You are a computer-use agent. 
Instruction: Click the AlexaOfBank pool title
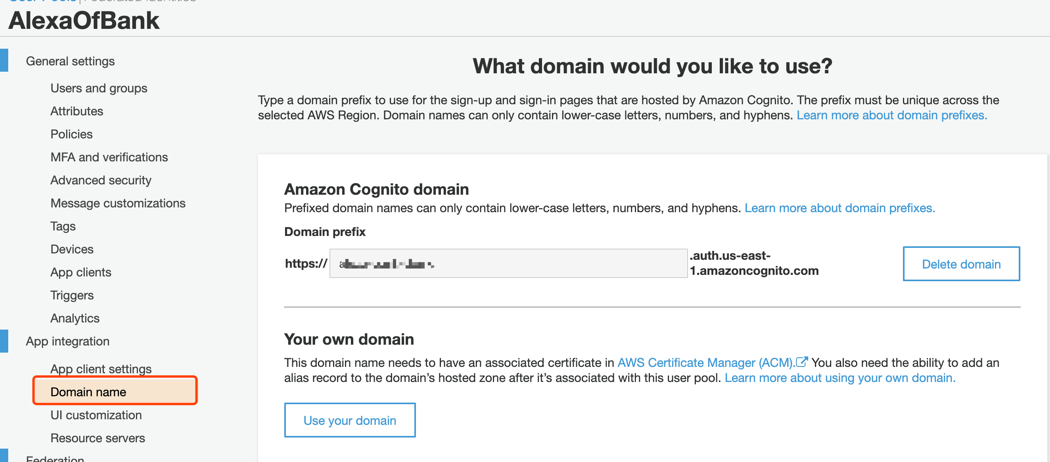coord(84,21)
